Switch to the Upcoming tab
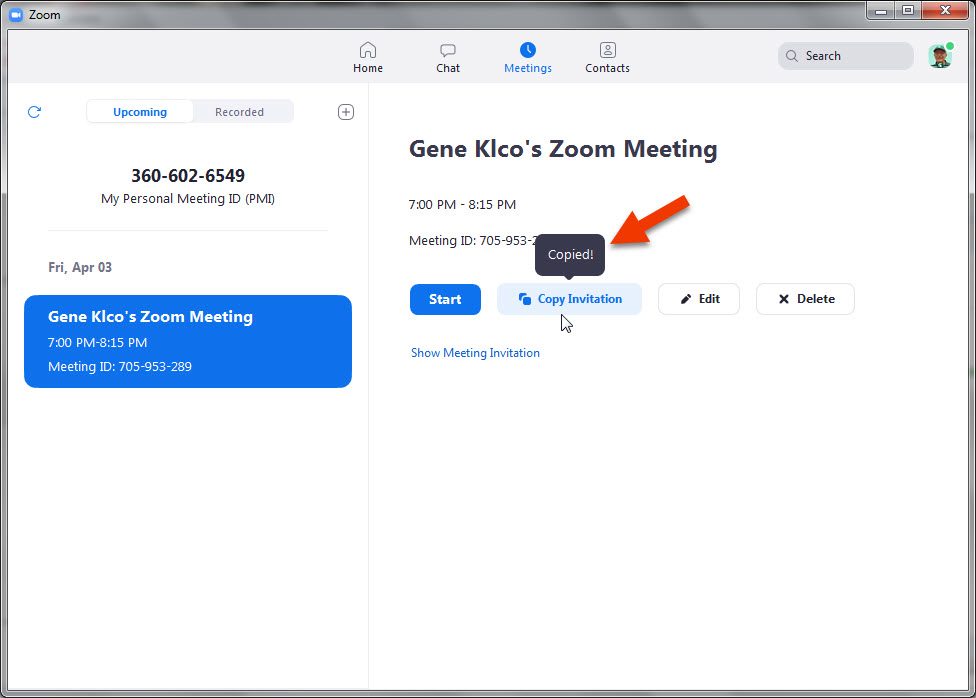976x698 pixels. coord(140,112)
